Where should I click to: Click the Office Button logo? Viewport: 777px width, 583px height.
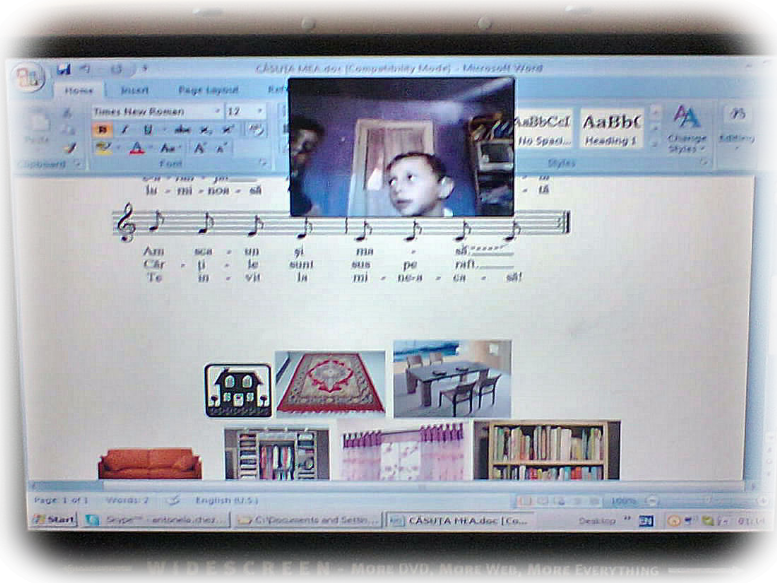[29, 78]
